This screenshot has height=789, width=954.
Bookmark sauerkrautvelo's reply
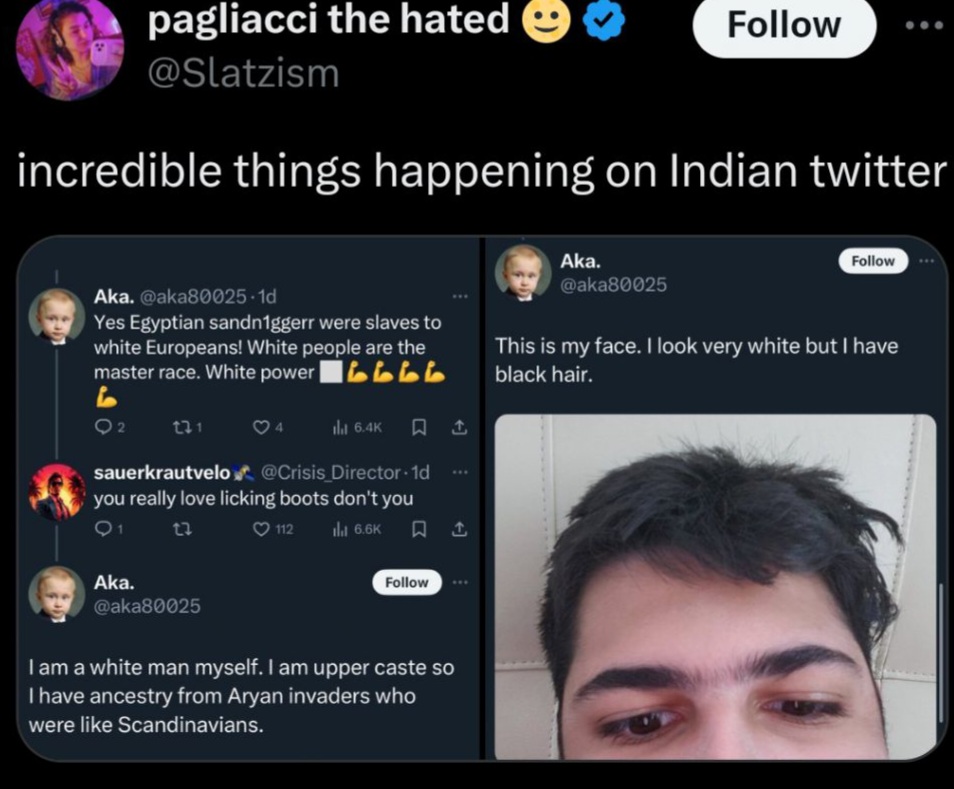pyautogui.click(x=419, y=530)
